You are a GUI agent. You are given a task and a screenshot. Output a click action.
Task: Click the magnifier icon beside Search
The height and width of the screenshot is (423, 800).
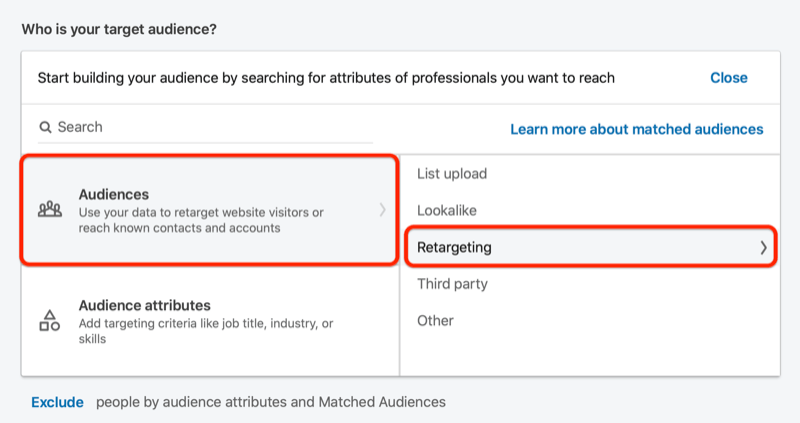coord(45,127)
